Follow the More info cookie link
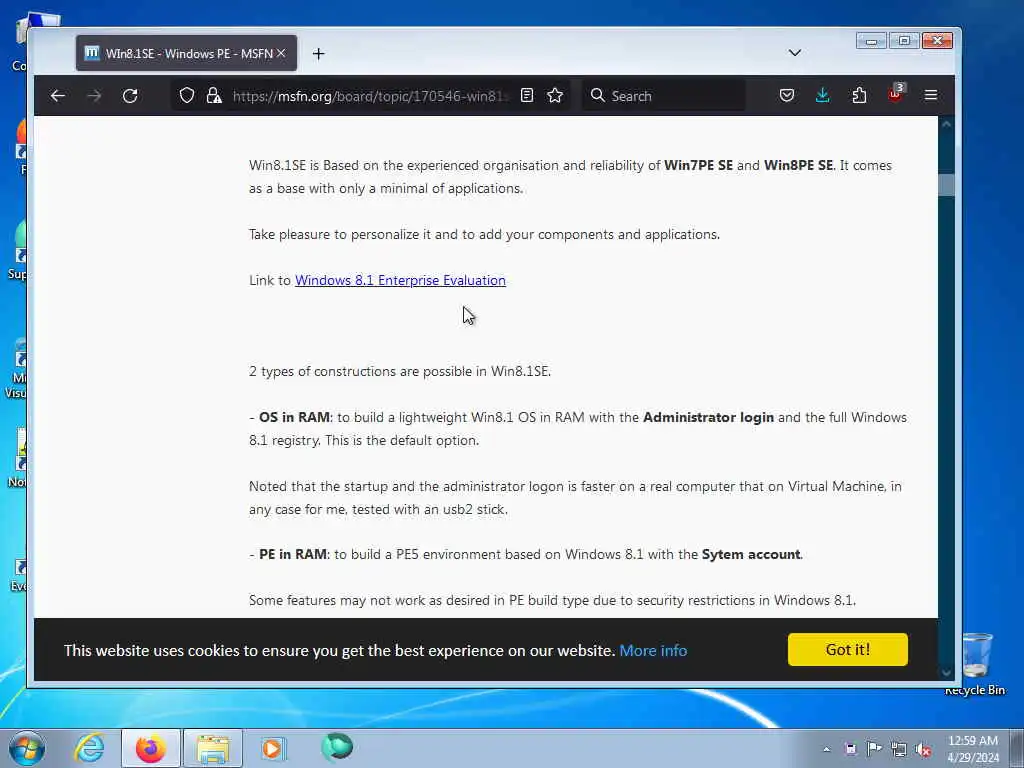The height and width of the screenshot is (768, 1024). point(653,650)
